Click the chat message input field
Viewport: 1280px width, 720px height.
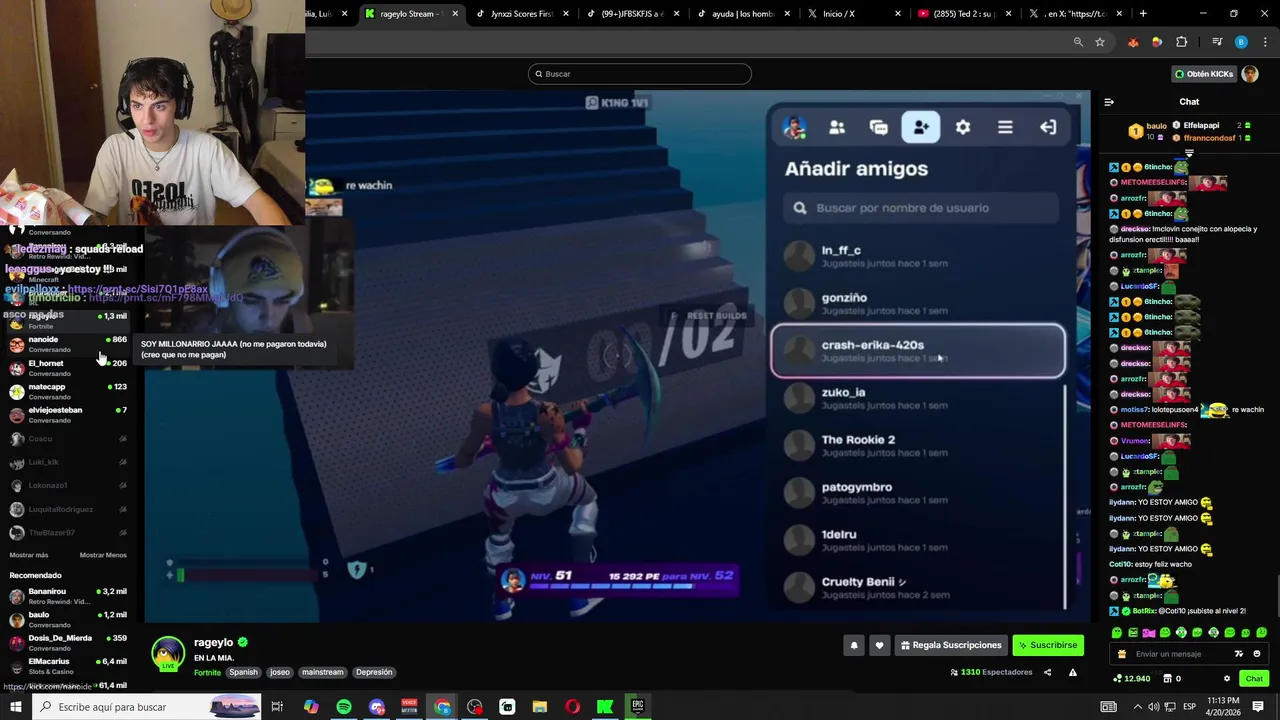pos(1180,654)
